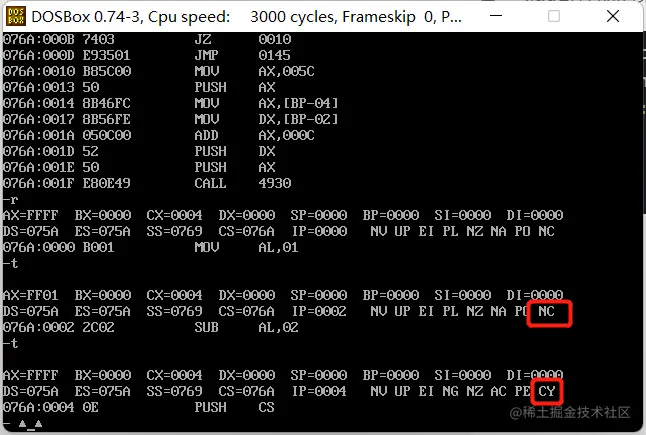Click the -r command line

click(11, 200)
